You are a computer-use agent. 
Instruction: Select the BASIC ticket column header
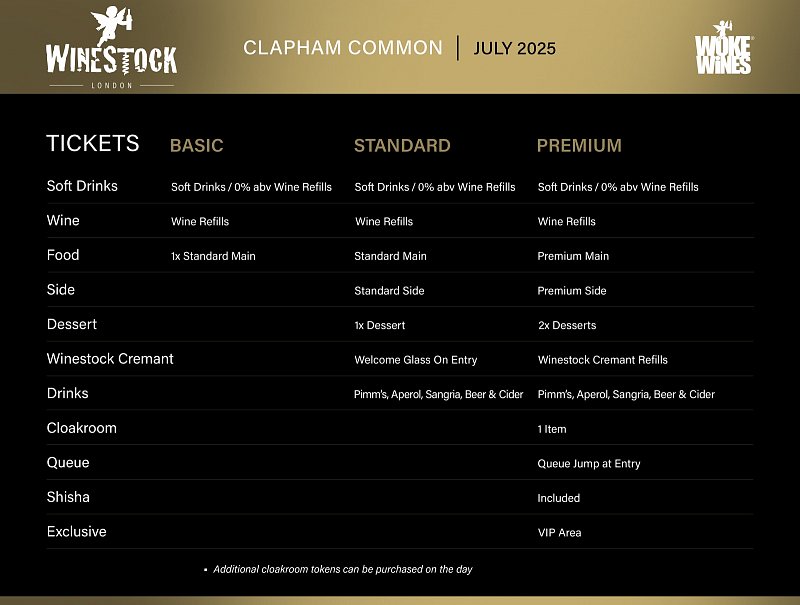pyautogui.click(x=196, y=145)
